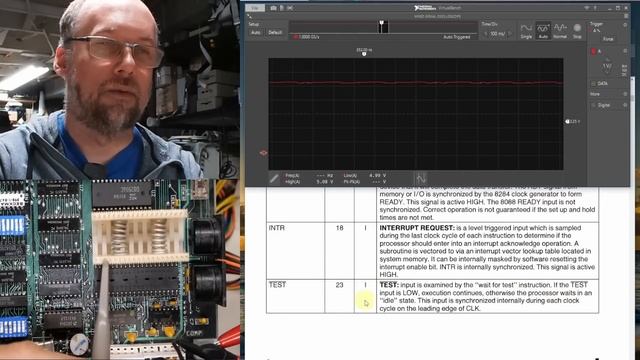Open Digital settings gear

pyautogui.click(x=625, y=105)
